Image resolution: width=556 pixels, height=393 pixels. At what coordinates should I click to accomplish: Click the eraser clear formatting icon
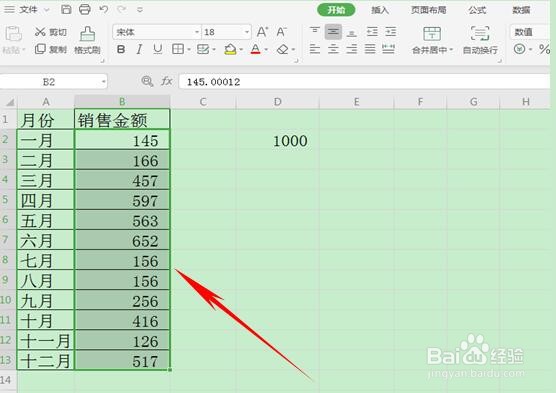click(283, 49)
